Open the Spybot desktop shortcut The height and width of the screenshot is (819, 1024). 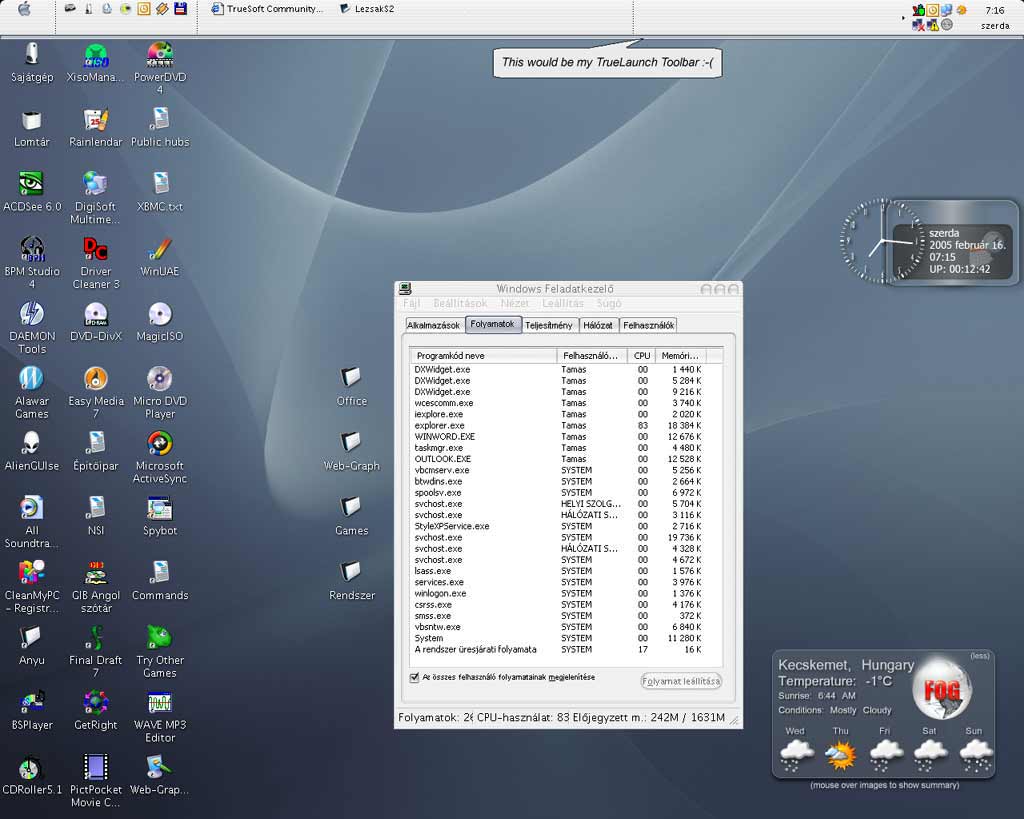tap(159, 509)
